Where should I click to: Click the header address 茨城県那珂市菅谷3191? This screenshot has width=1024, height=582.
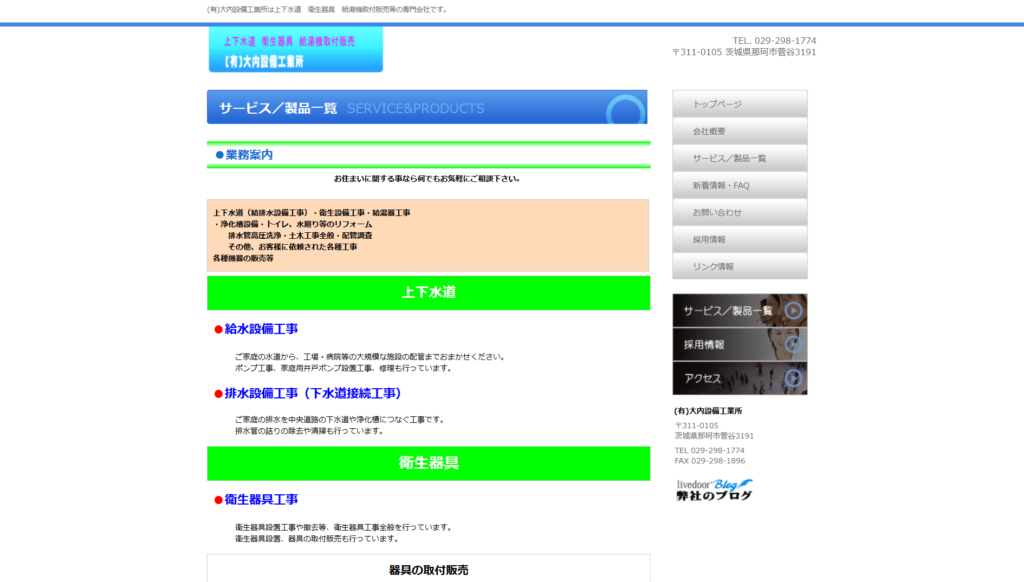[x=771, y=52]
